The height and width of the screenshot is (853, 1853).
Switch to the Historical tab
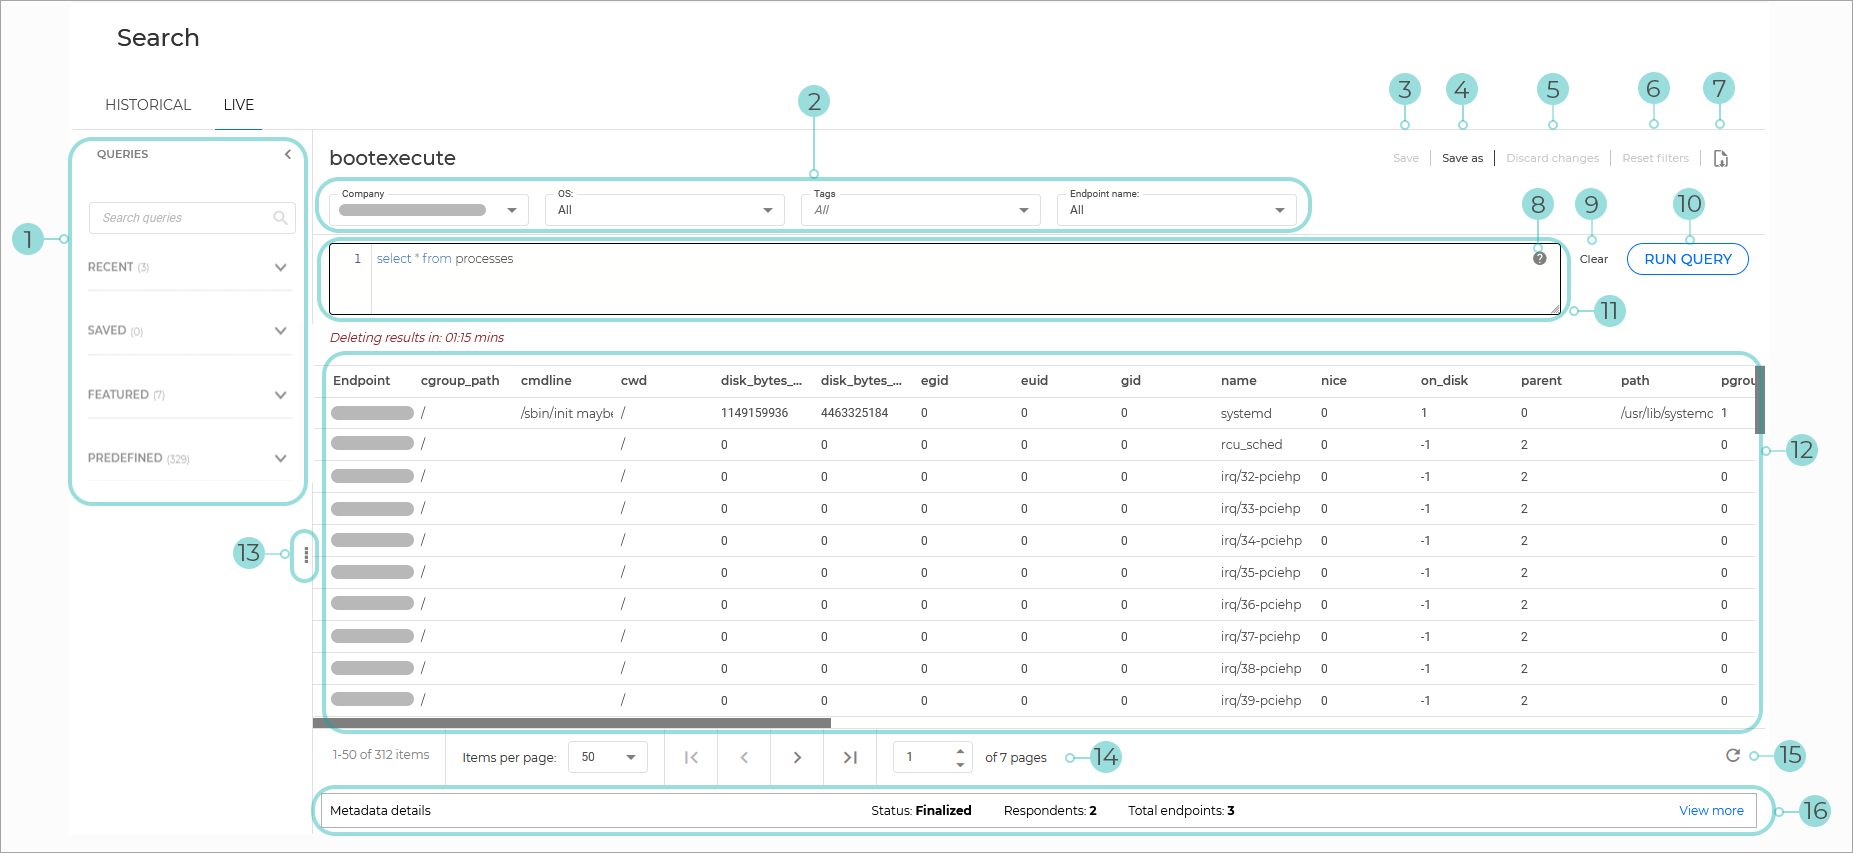click(x=148, y=105)
